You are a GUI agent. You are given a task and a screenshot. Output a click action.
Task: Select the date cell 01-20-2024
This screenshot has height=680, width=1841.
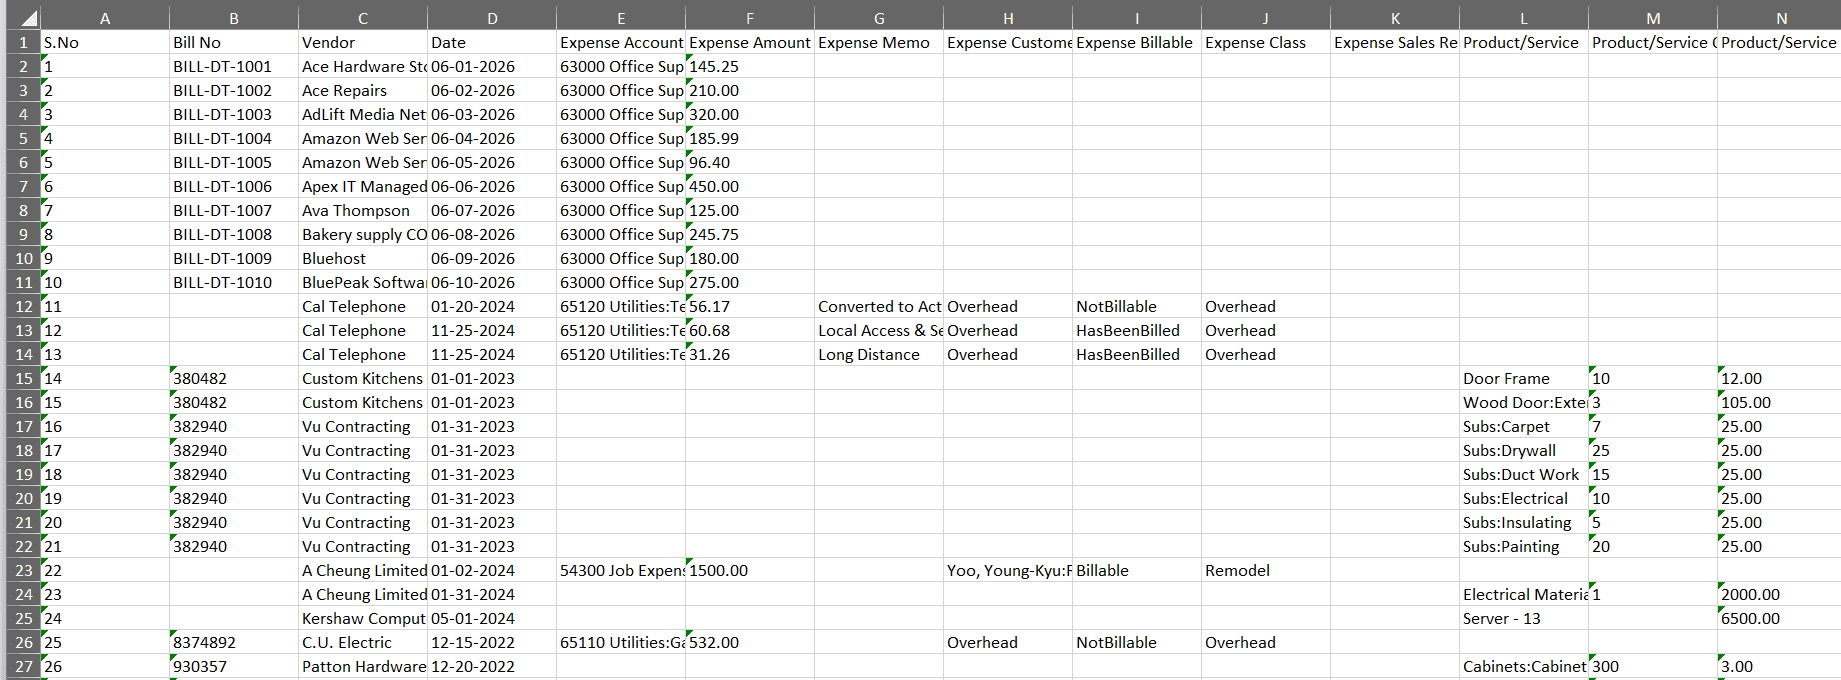492,306
